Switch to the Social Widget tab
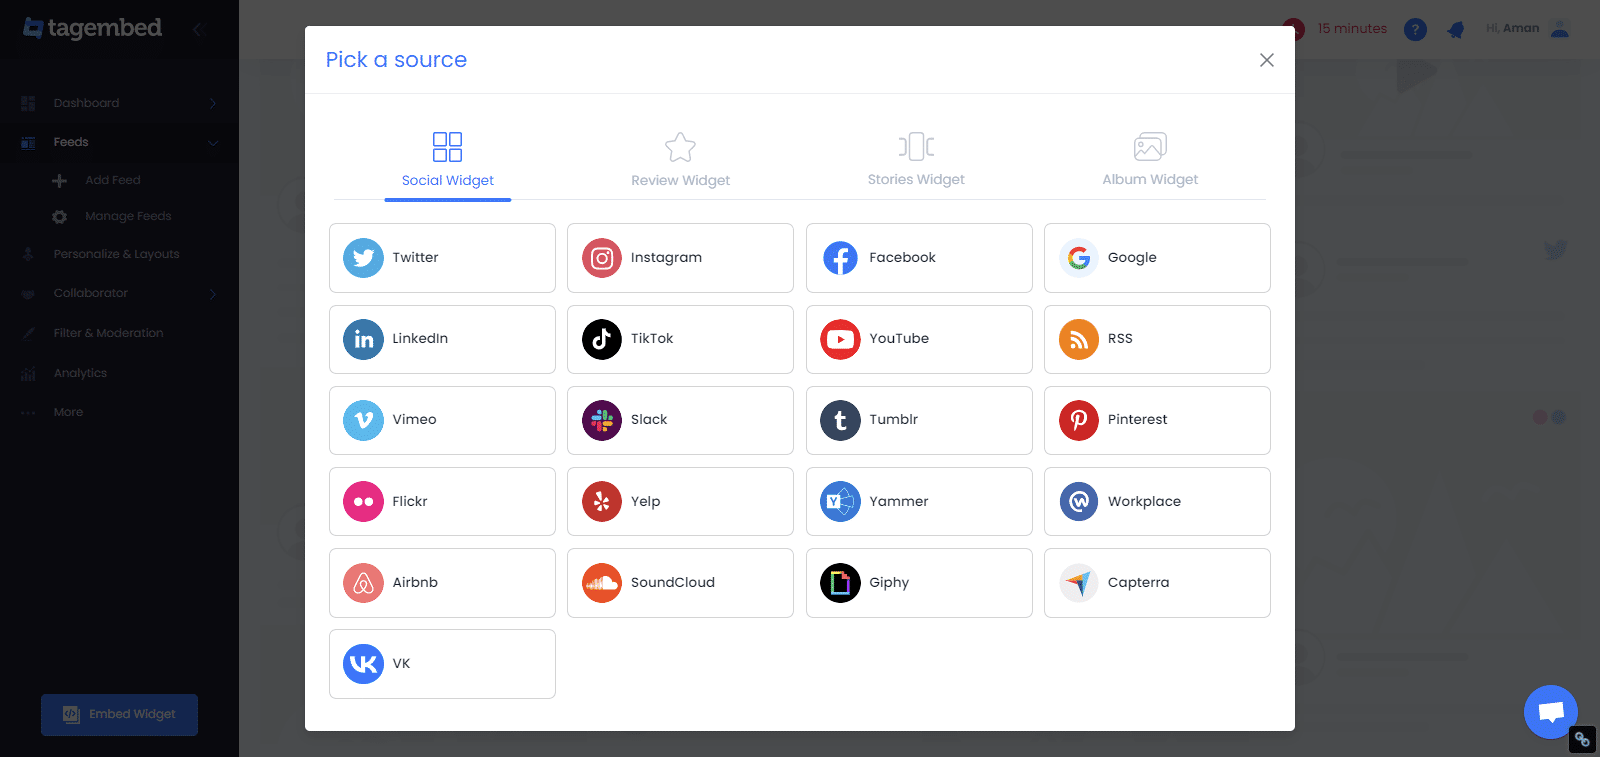The image size is (1600, 757). [x=448, y=161]
